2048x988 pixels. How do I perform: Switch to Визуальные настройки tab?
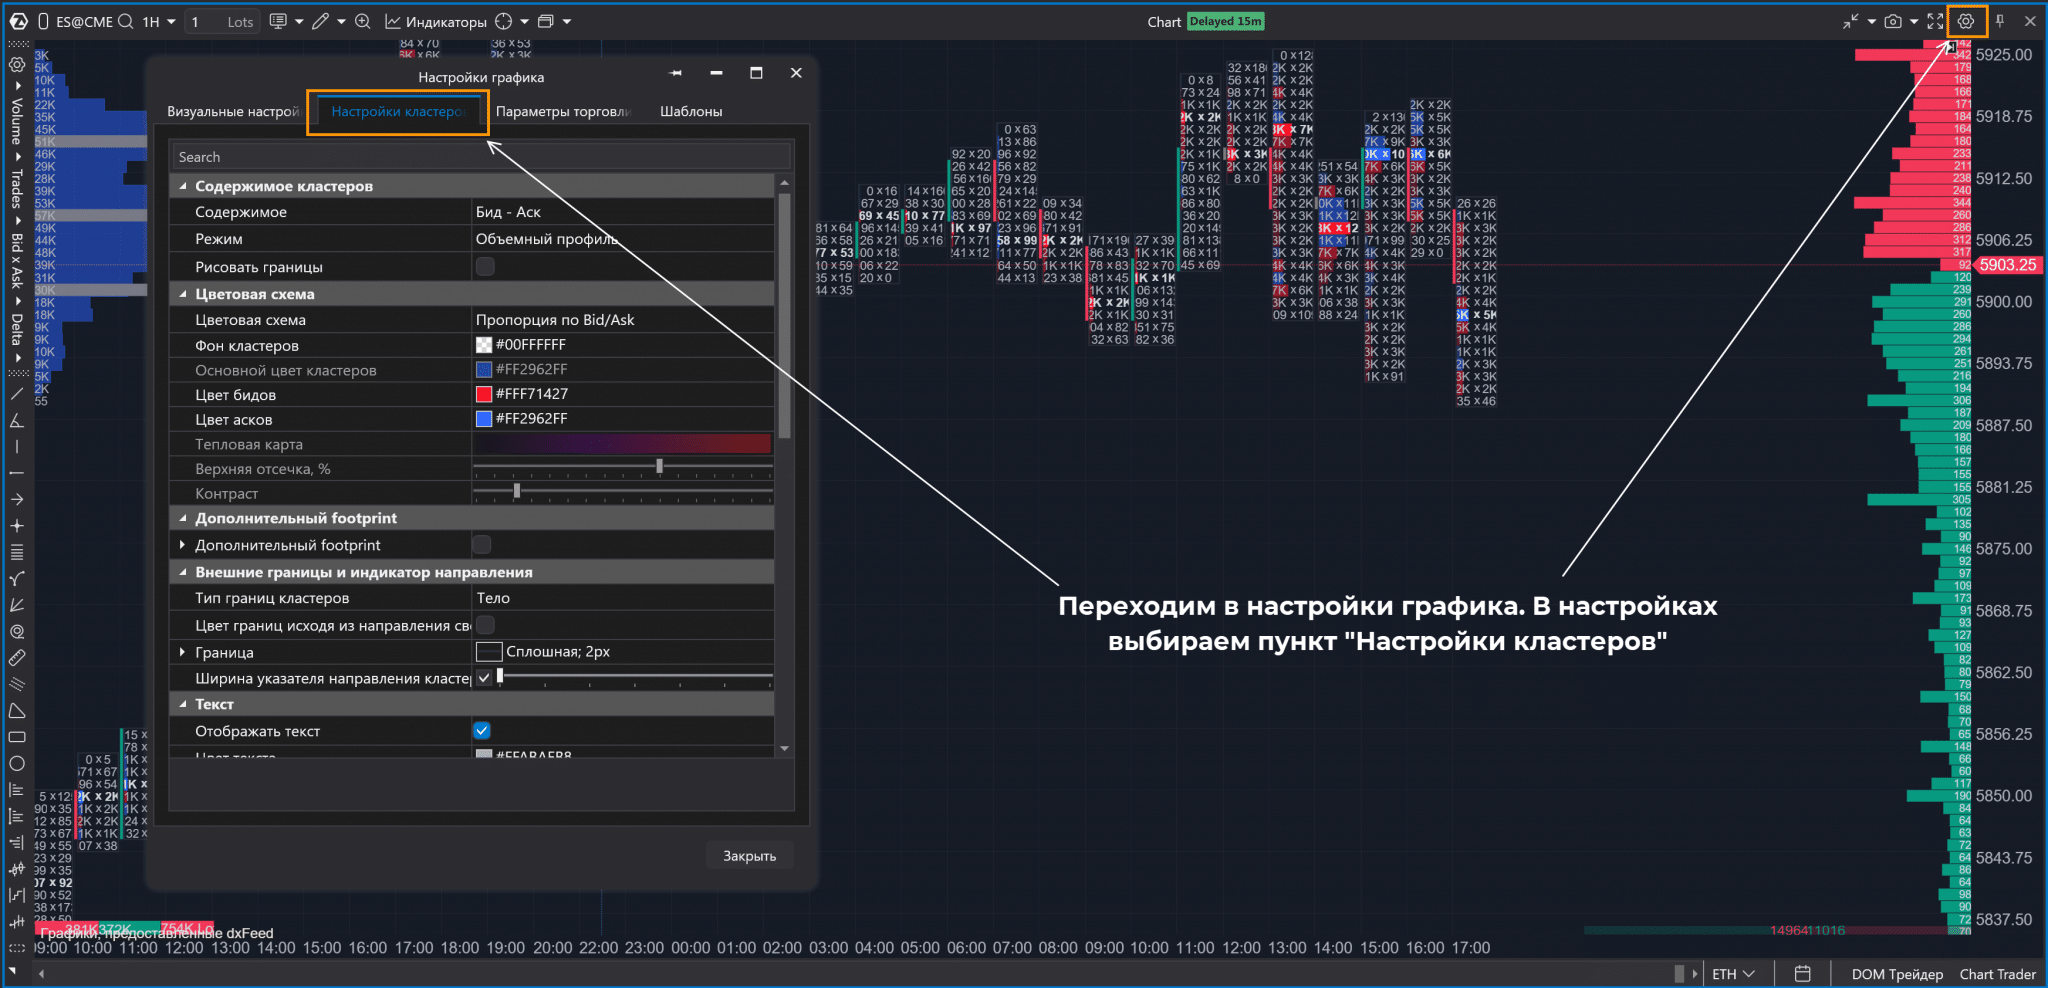point(233,112)
